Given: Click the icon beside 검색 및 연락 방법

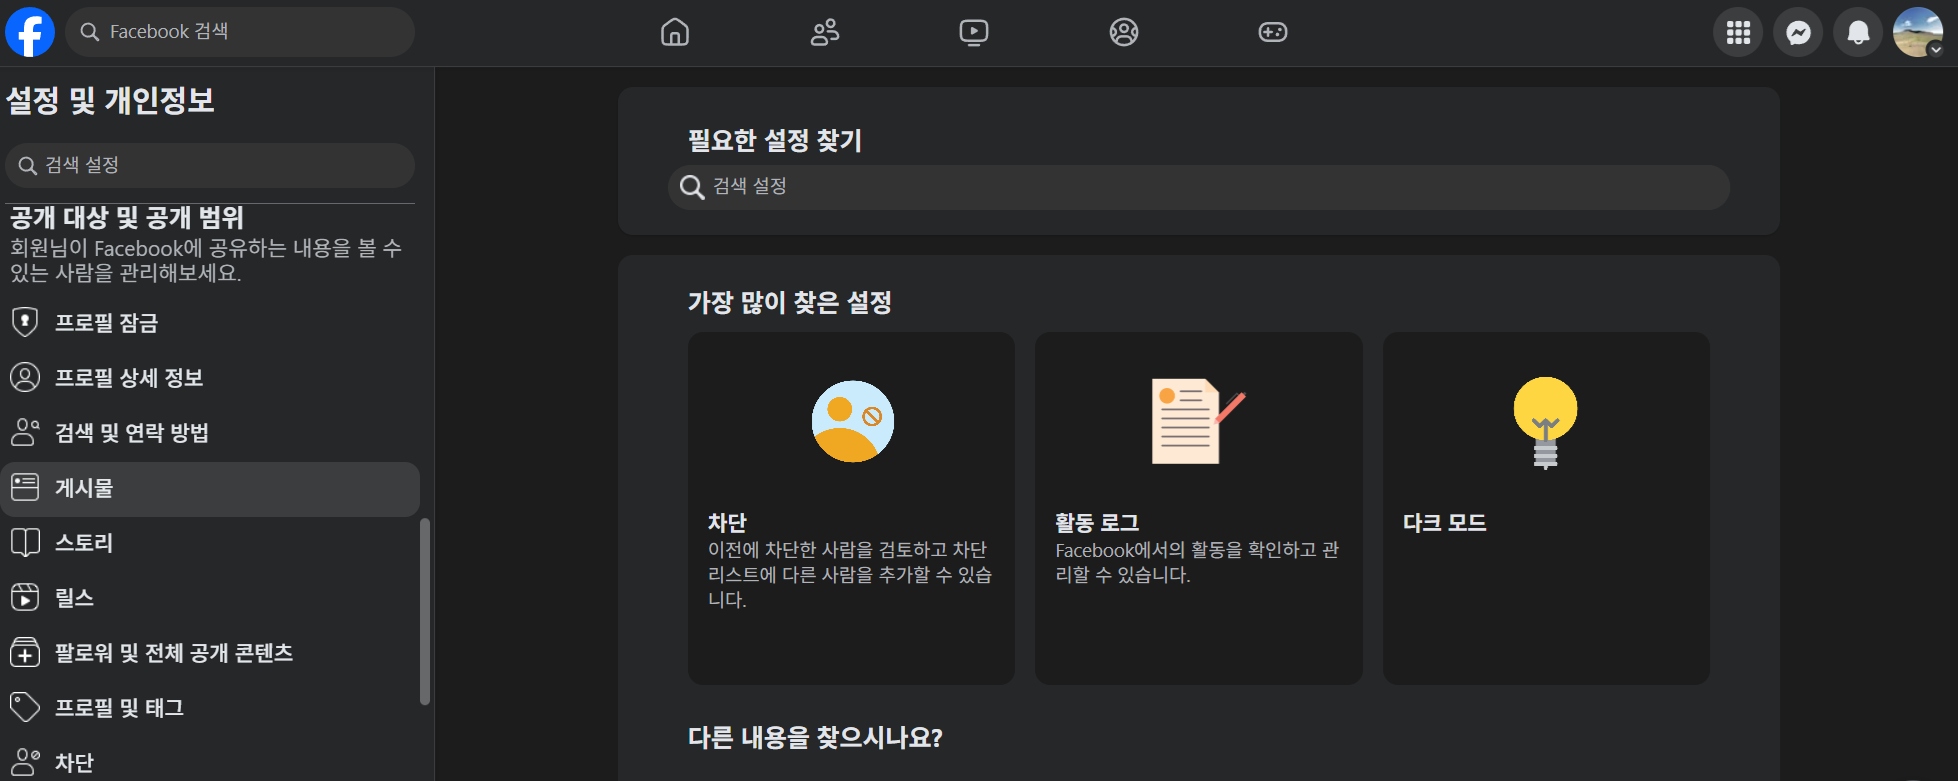Looking at the screenshot, I should pos(25,432).
